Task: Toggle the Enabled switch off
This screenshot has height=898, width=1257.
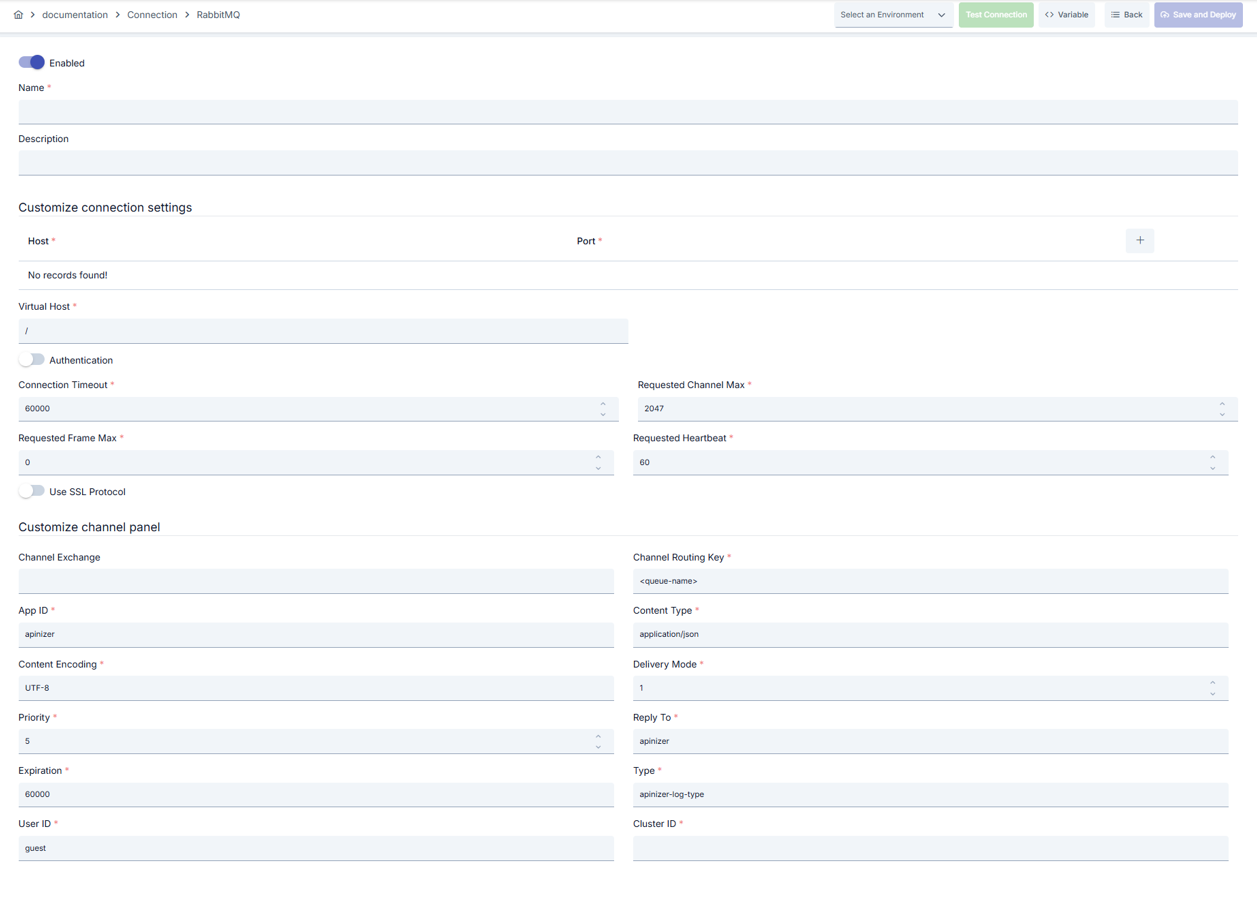Action: click(x=32, y=62)
